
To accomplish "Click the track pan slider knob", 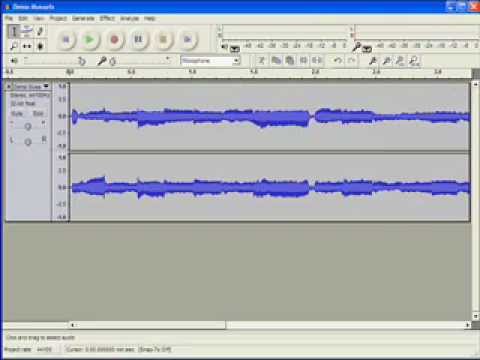I will [28, 142].
